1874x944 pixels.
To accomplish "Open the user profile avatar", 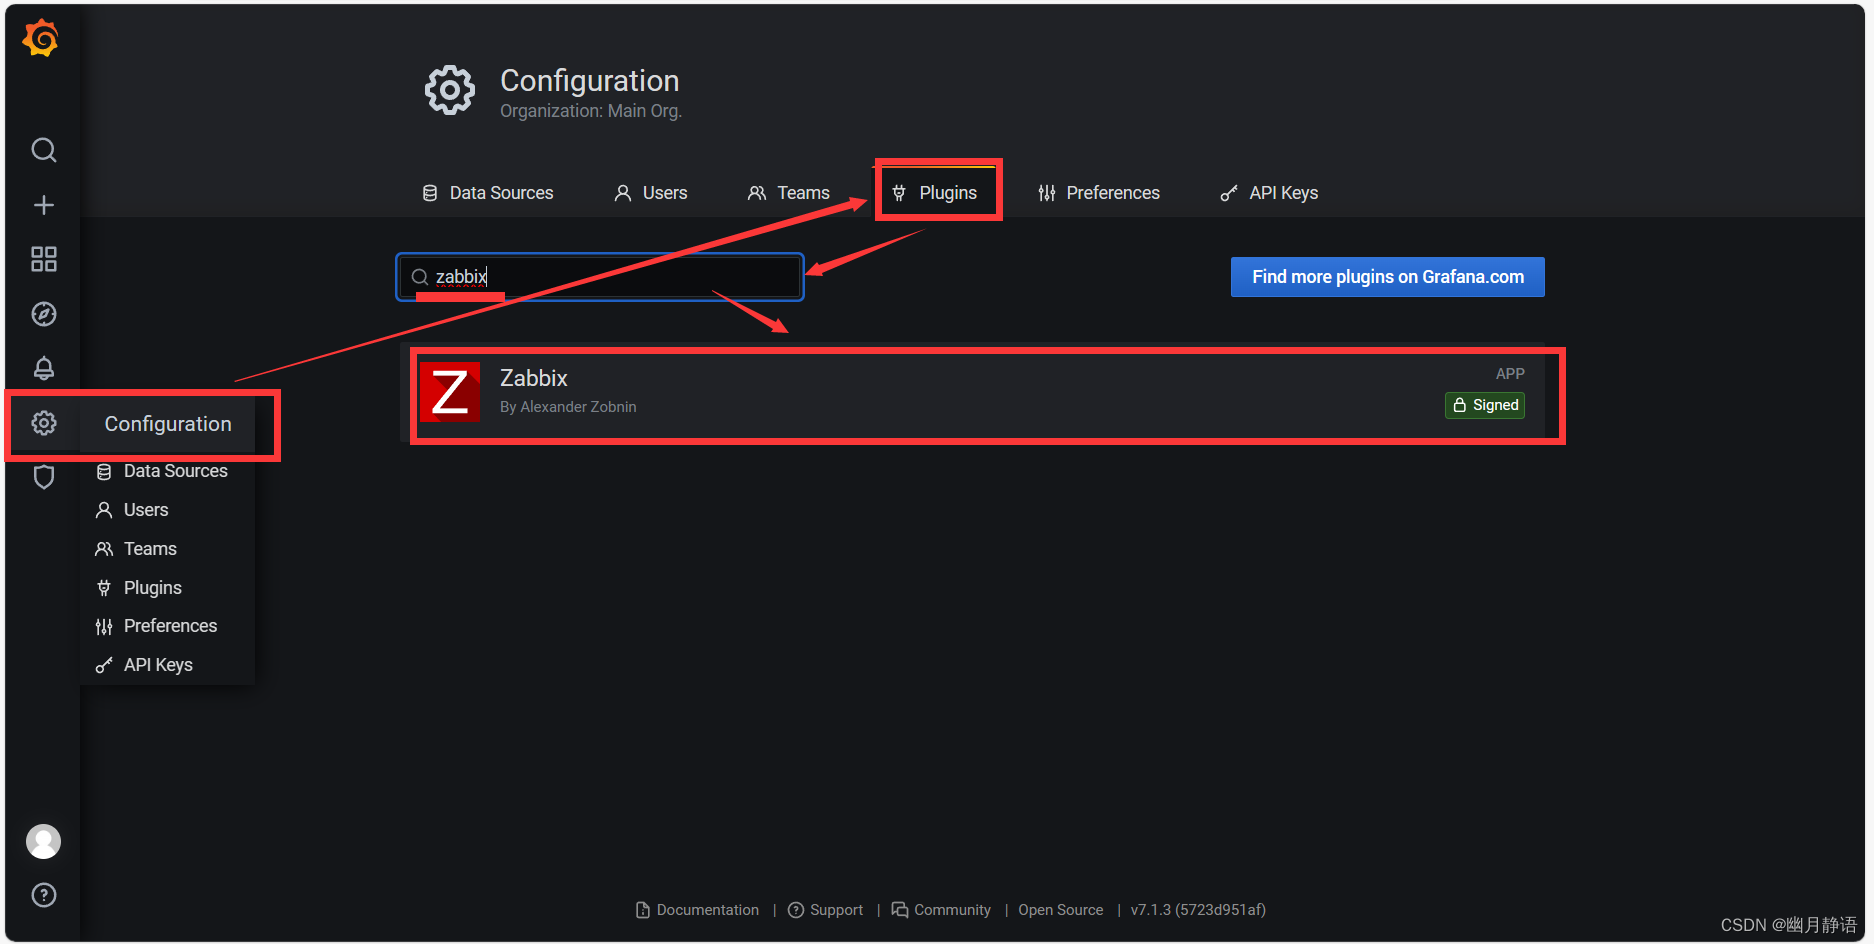I will click(43, 841).
